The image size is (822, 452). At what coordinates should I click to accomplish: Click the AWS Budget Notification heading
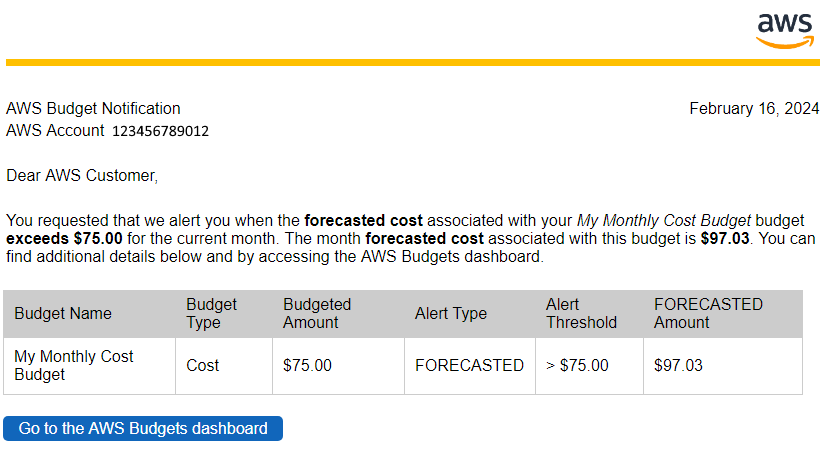93,109
